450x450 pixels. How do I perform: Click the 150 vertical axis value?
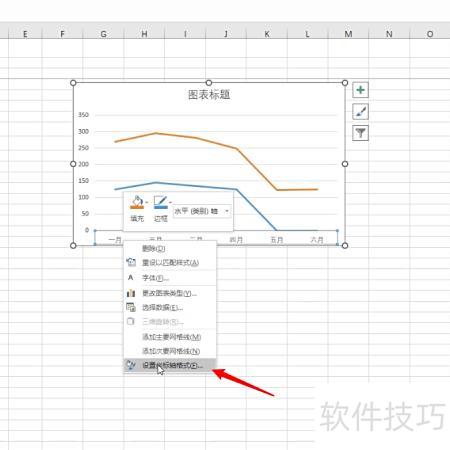click(x=83, y=181)
